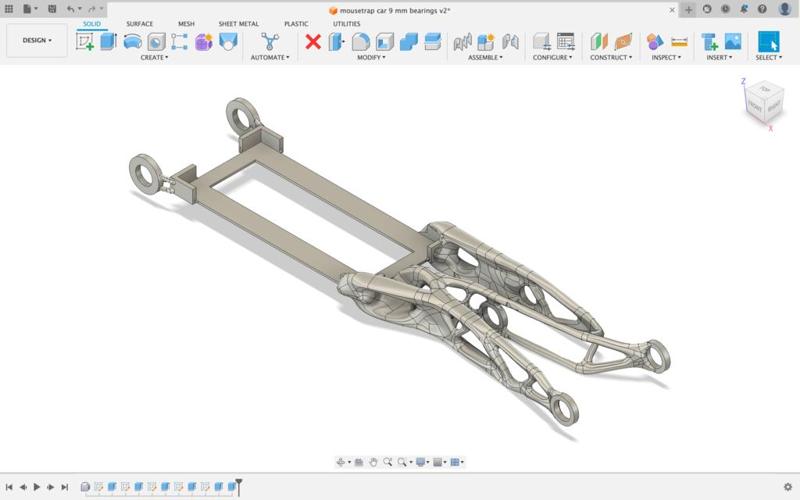Expand the CREATE menu

pos(154,58)
